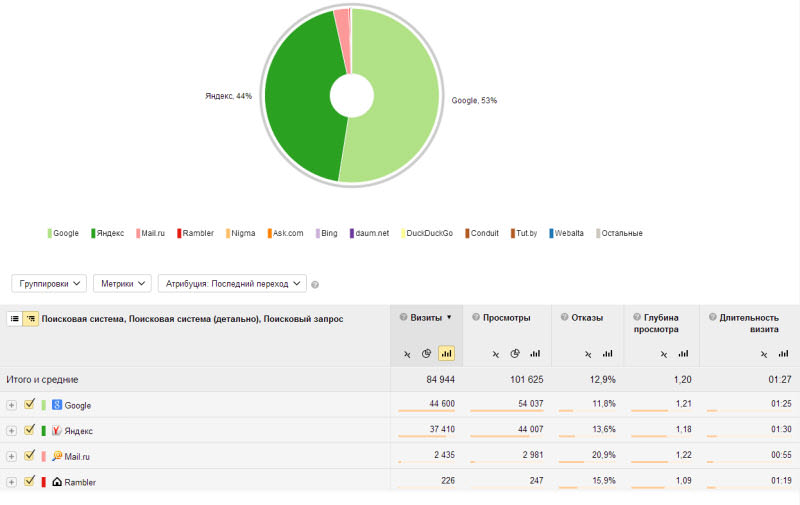Uncheck the Яндекс row checkbox
The image size is (800, 505).
point(29,430)
